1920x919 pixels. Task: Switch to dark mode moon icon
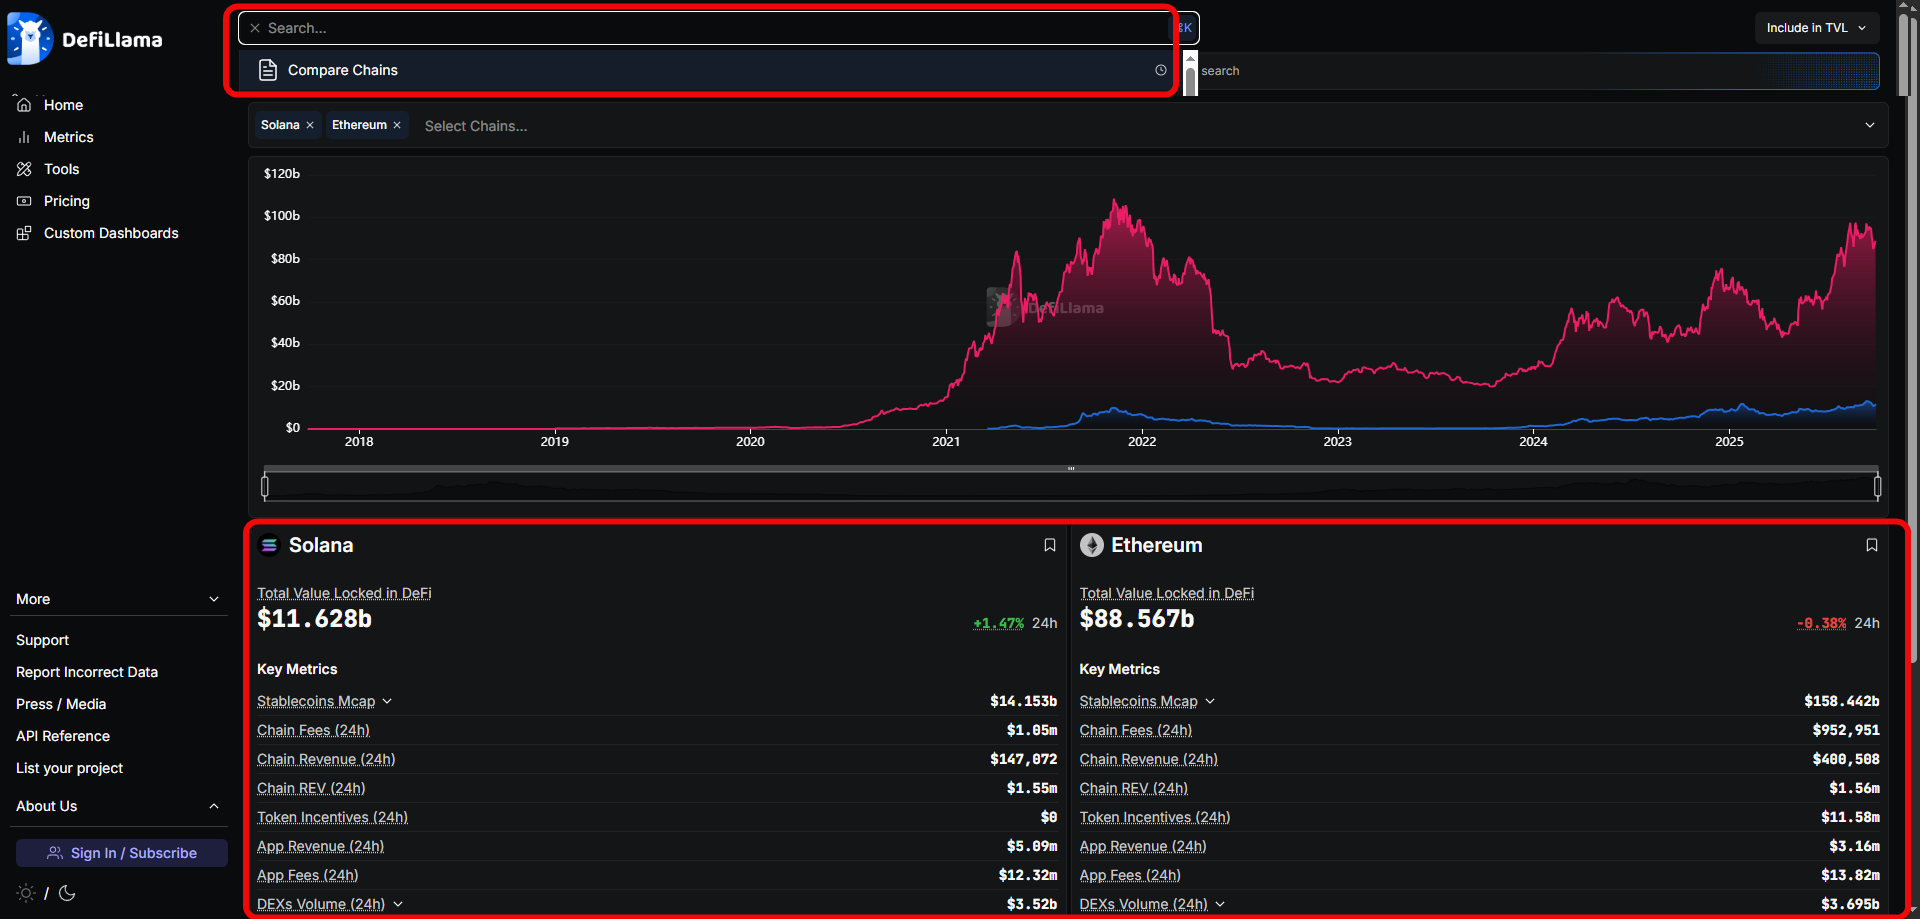click(x=67, y=893)
